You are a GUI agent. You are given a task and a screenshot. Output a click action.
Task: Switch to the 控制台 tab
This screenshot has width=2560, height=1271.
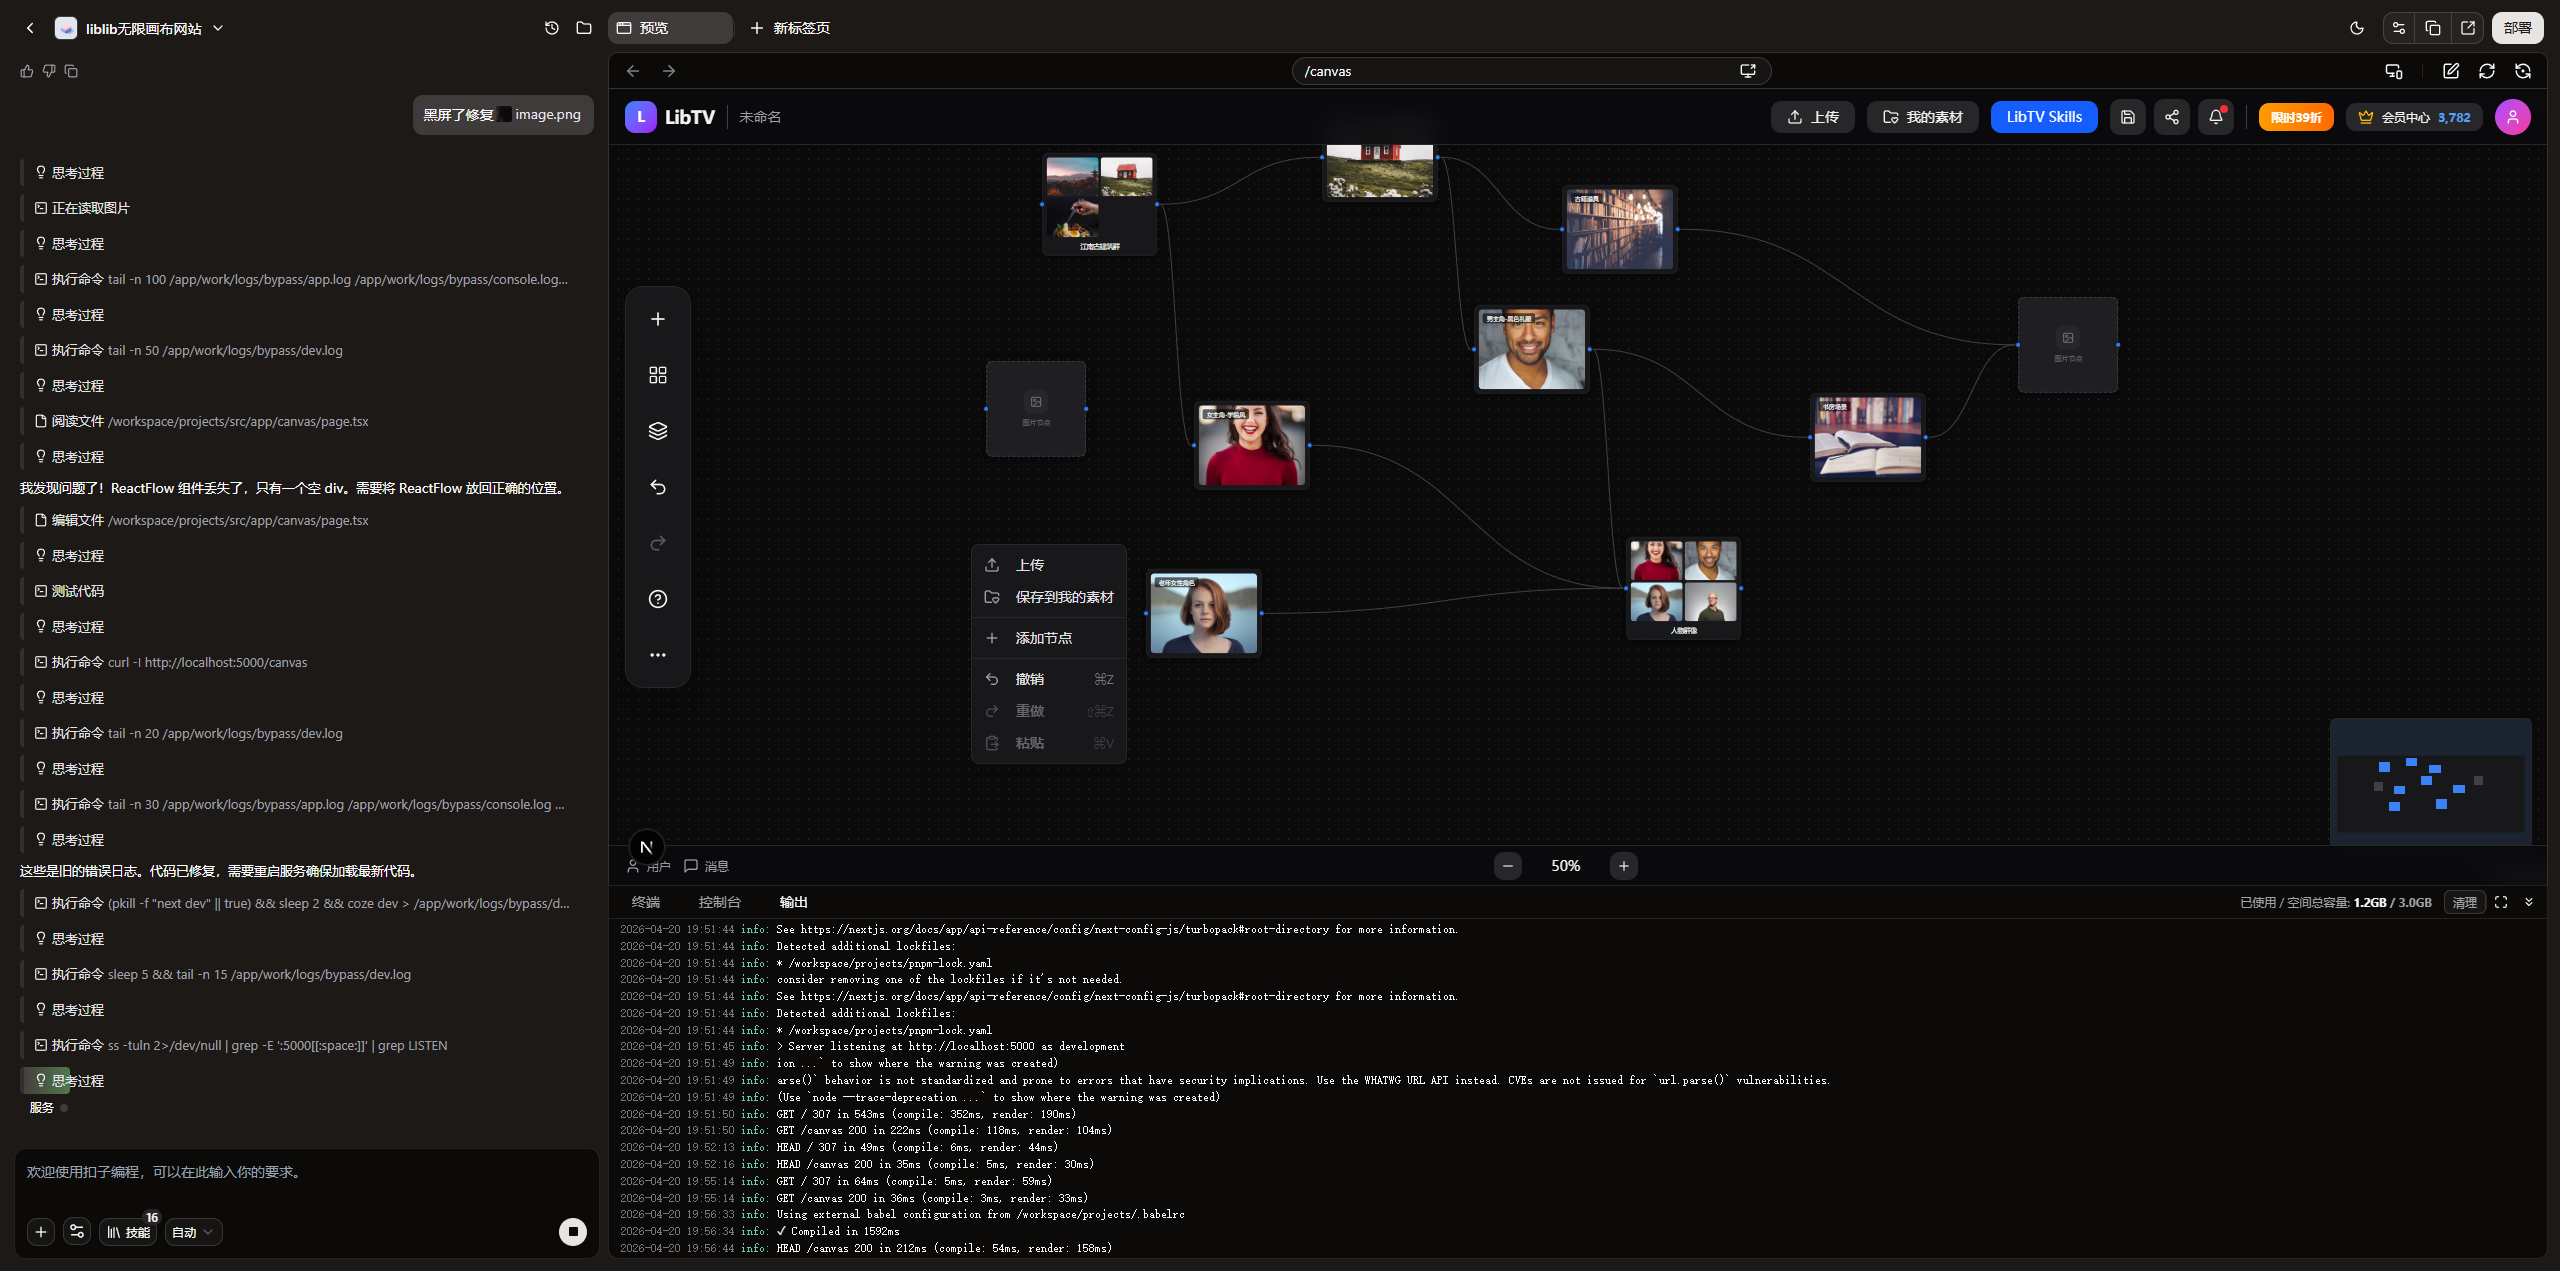tap(719, 902)
